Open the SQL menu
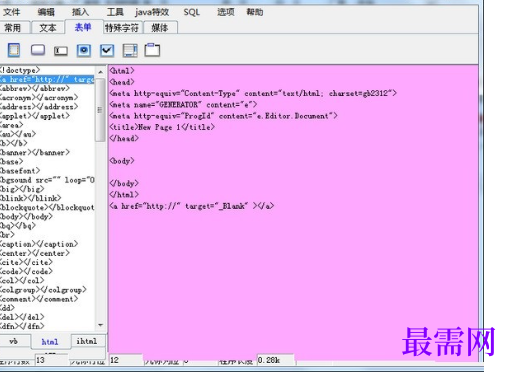 tap(191, 12)
